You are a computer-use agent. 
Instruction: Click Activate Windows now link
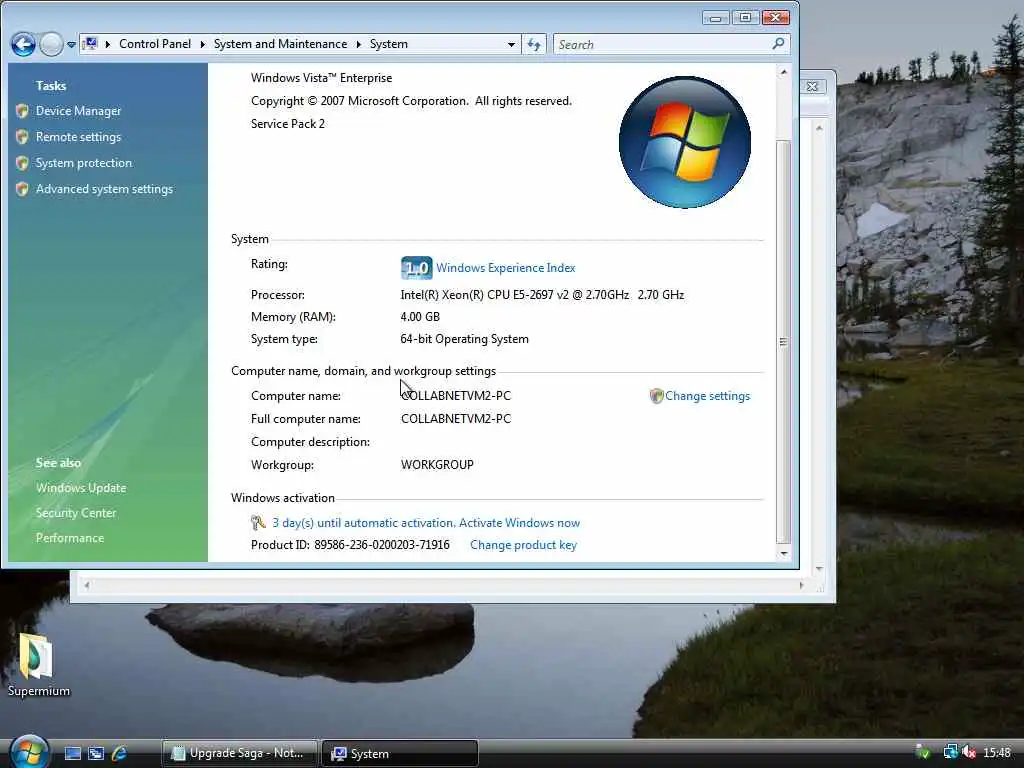(x=519, y=522)
